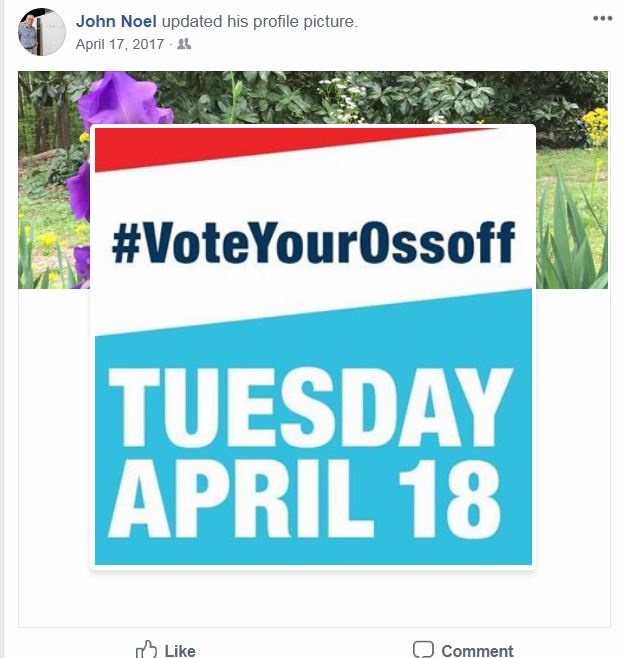Click the "updated his profile picture" text

[x=260, y=21]
